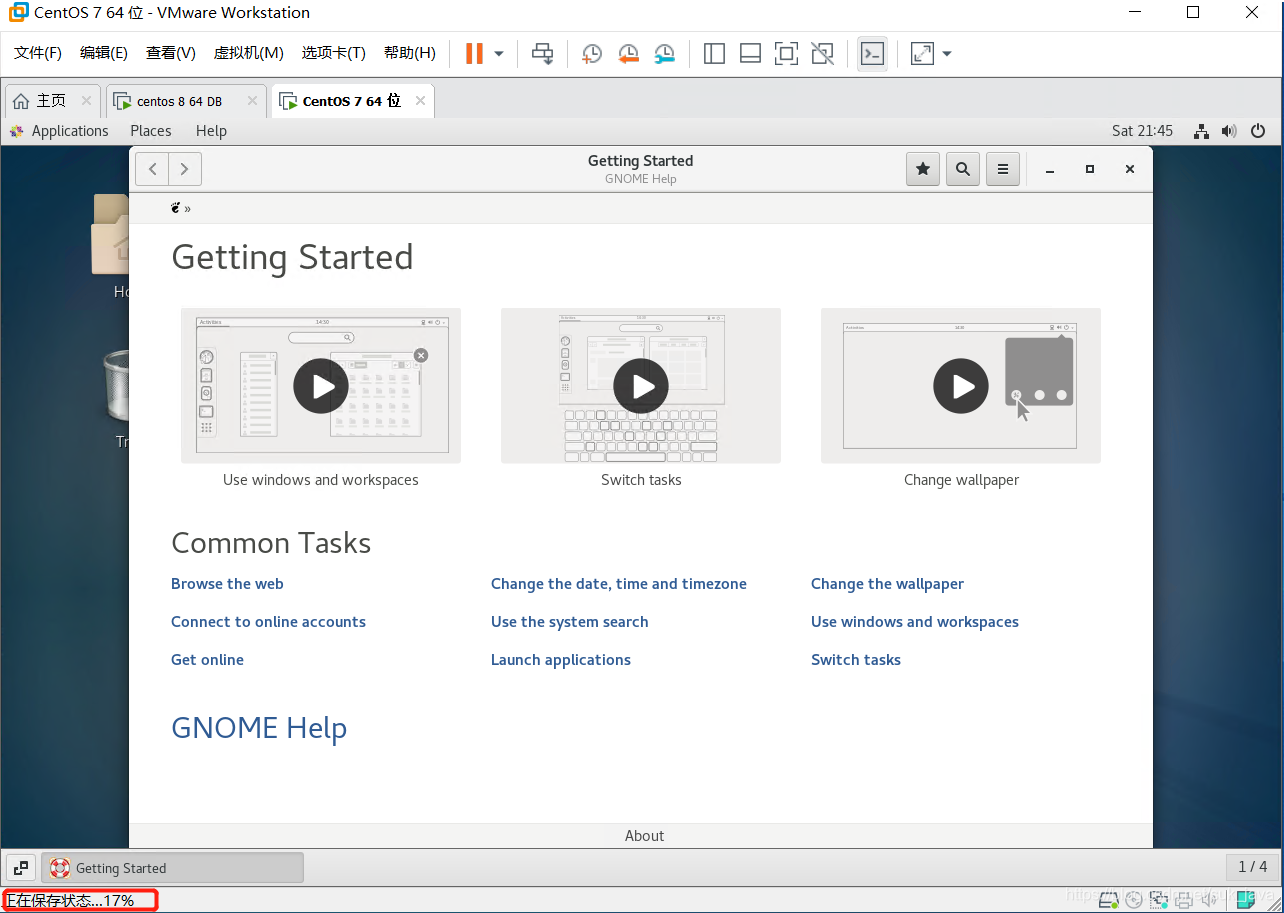Click the Sat 21:45 clock in the top bar

click(x=1142, y=131)
